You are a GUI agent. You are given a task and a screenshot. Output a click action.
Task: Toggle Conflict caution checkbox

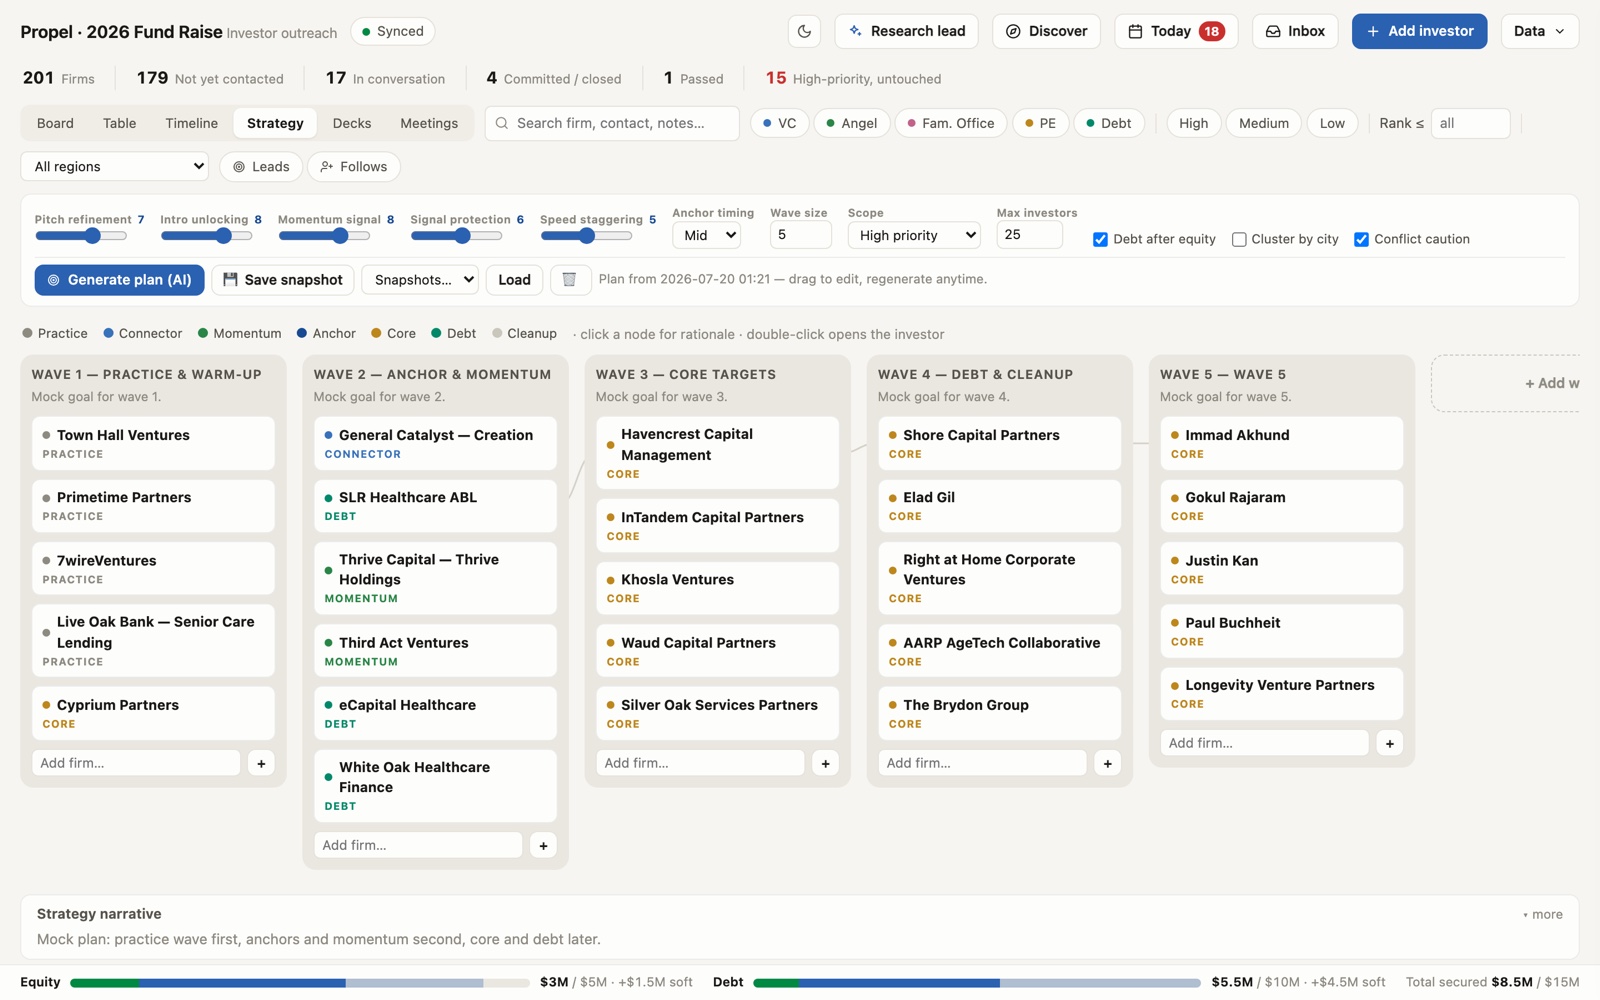click(x=1361, y=239)
